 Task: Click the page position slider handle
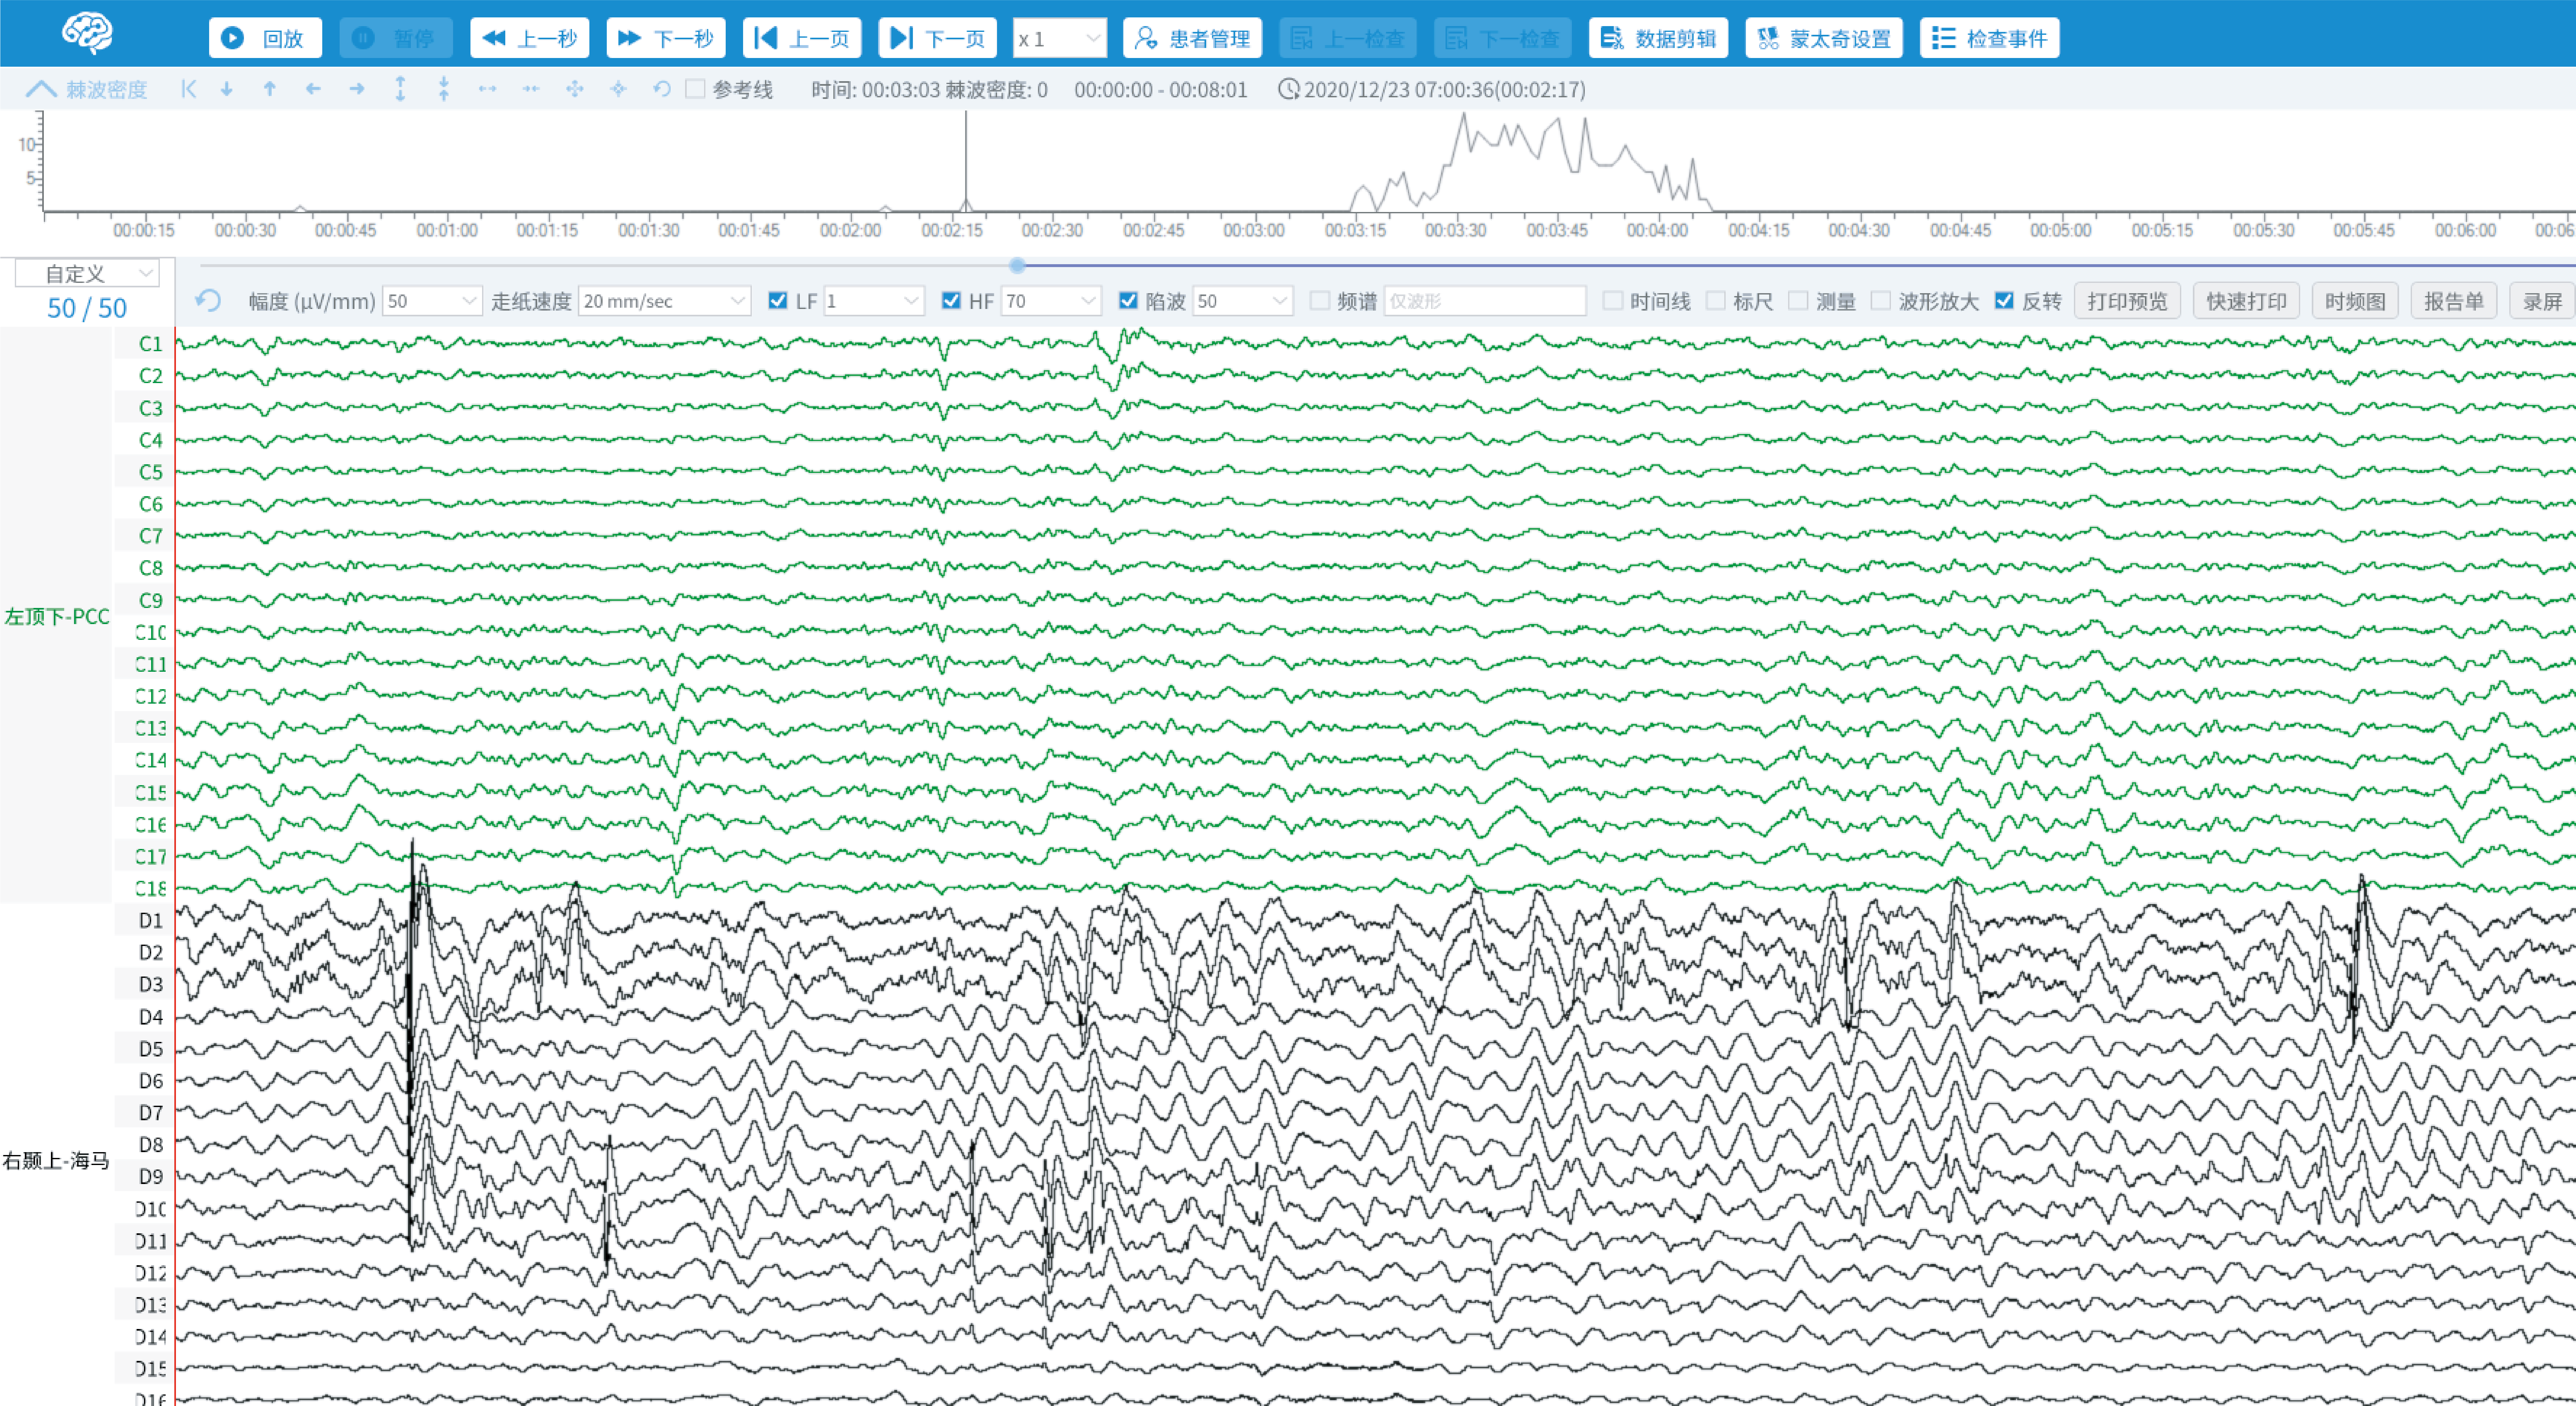point(1017,266)
